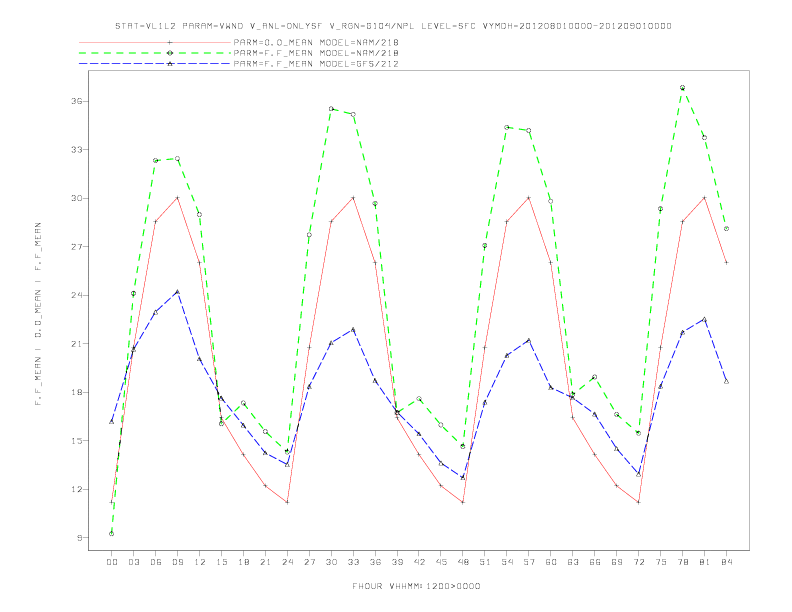This screenshot has width=792, height=612.
Task: Click the blue dashed legend line sample
Action: pyautogui.click(x=155, y=64)
